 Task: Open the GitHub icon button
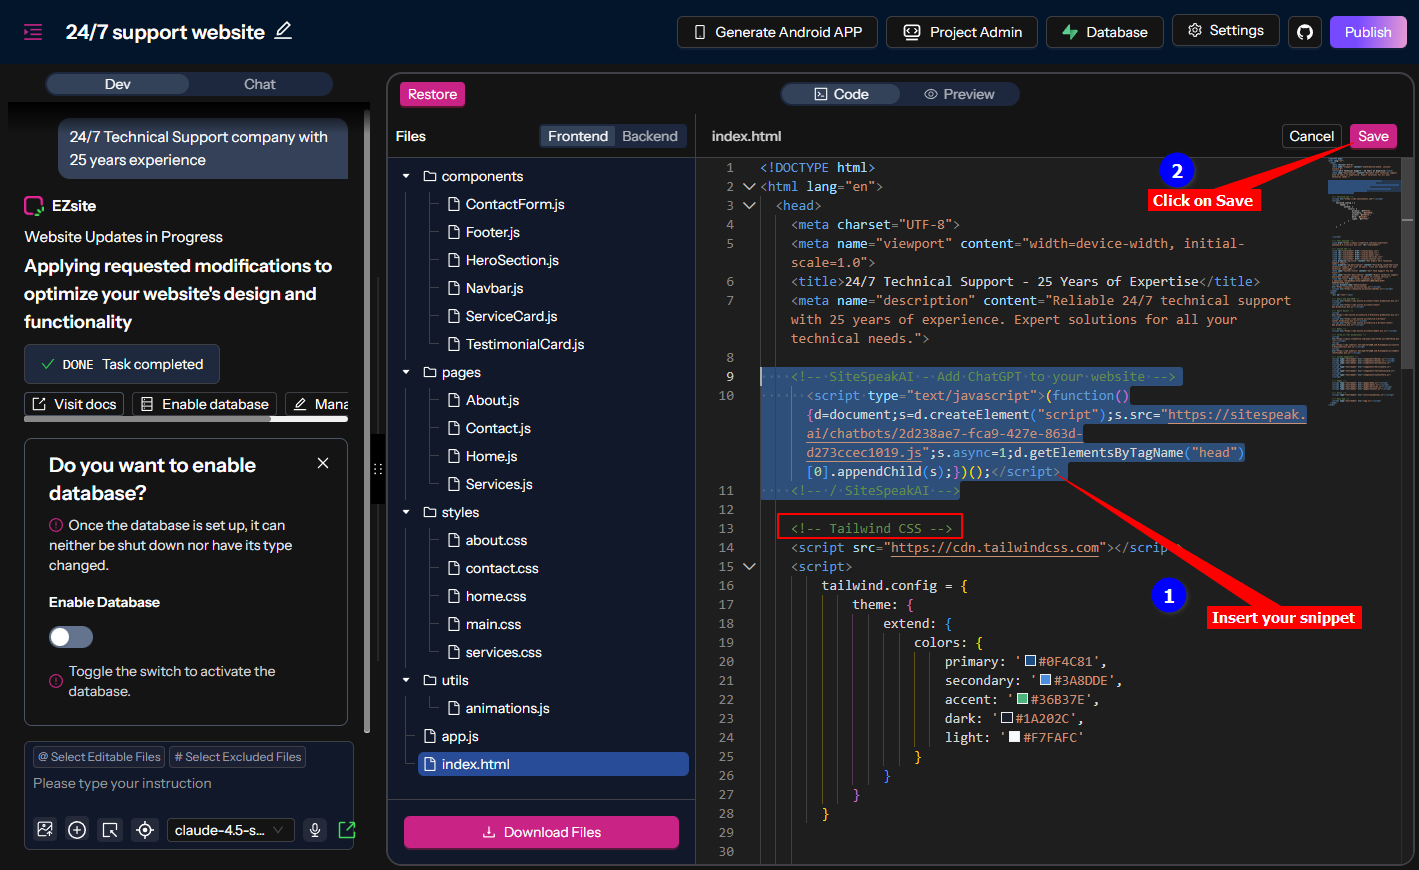[1305, 32]
